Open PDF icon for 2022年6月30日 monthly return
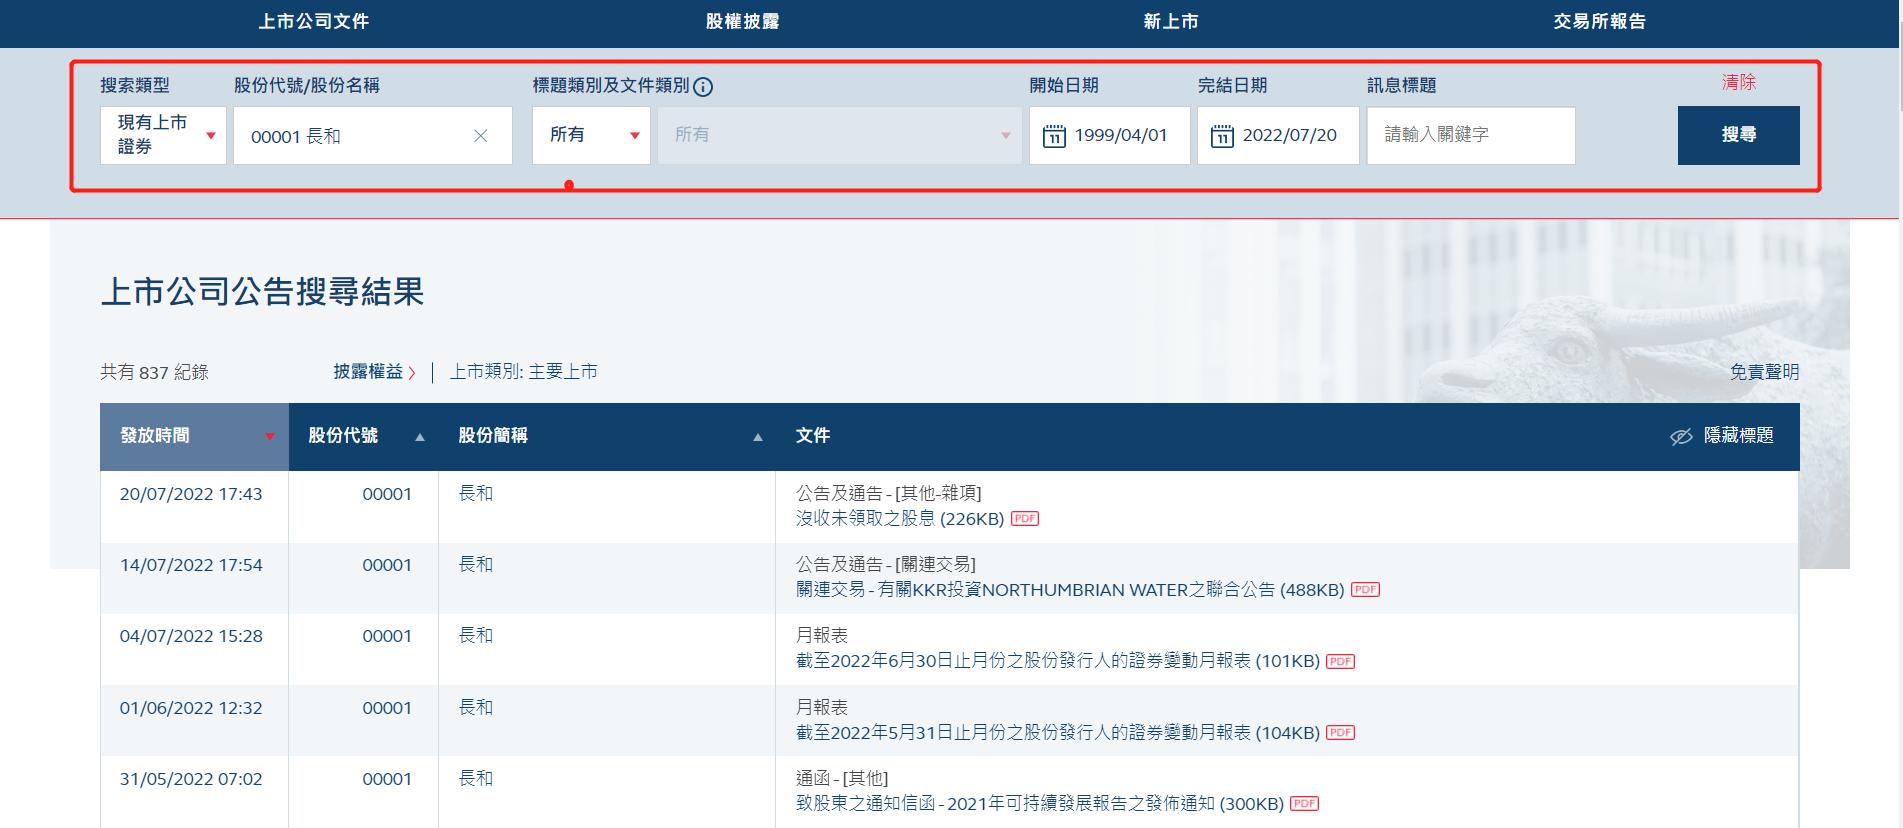This screenshot has width=1903, height=828. (x=1340, y=661)
